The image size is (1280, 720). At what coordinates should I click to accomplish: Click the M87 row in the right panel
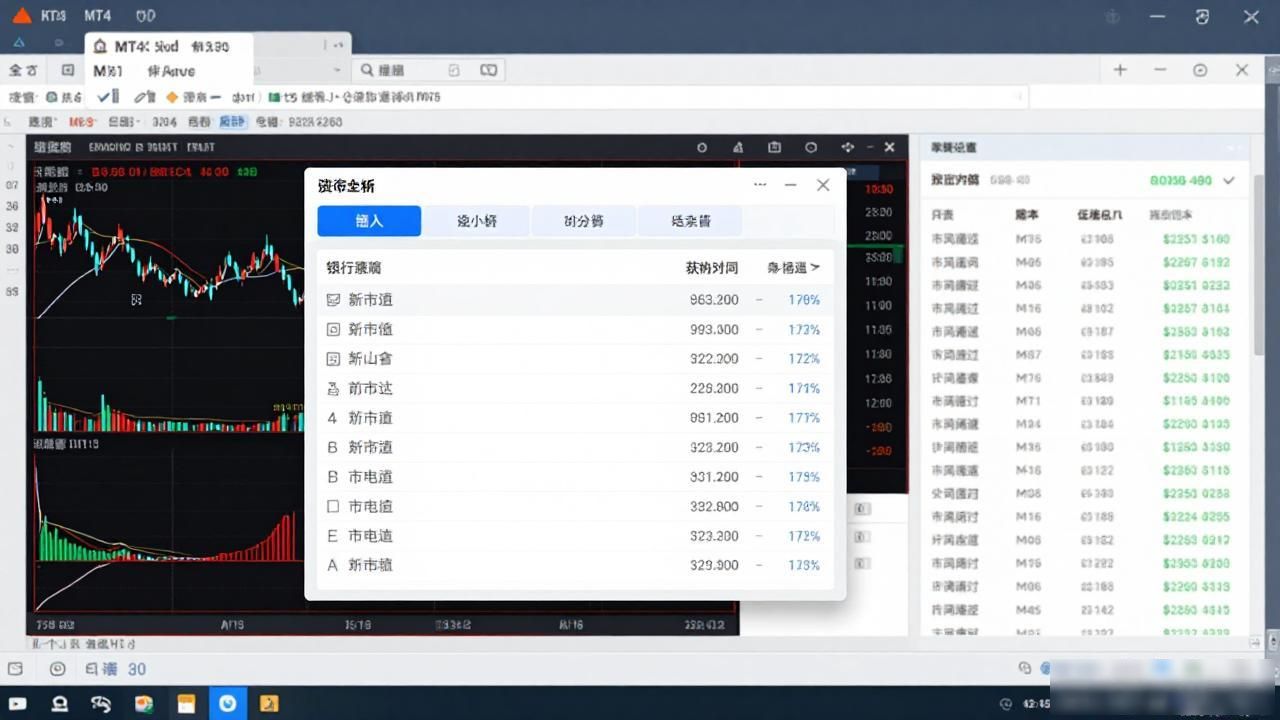click(1085, 355)
